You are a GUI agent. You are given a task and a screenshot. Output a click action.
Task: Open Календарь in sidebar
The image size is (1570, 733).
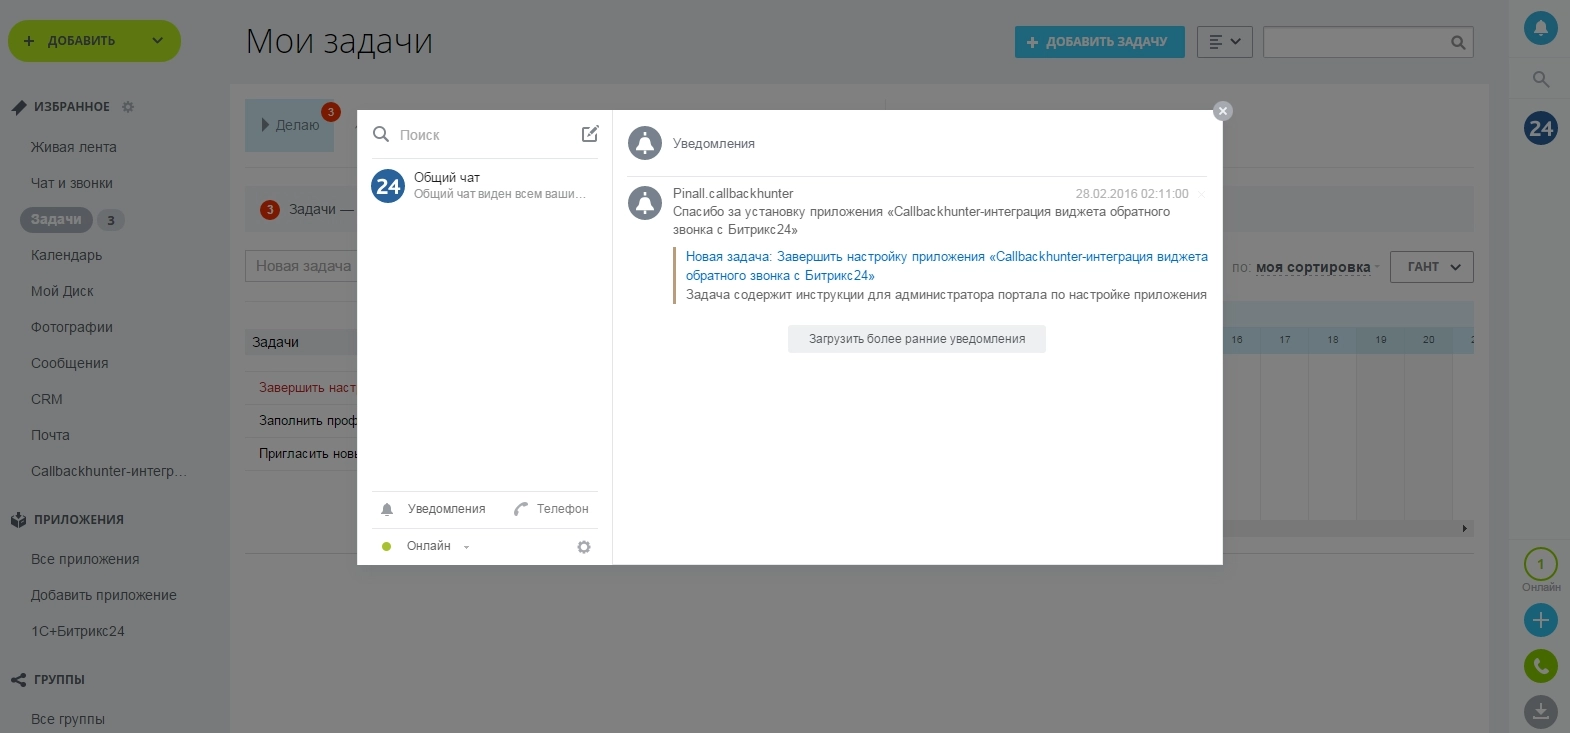click(66, 255)
